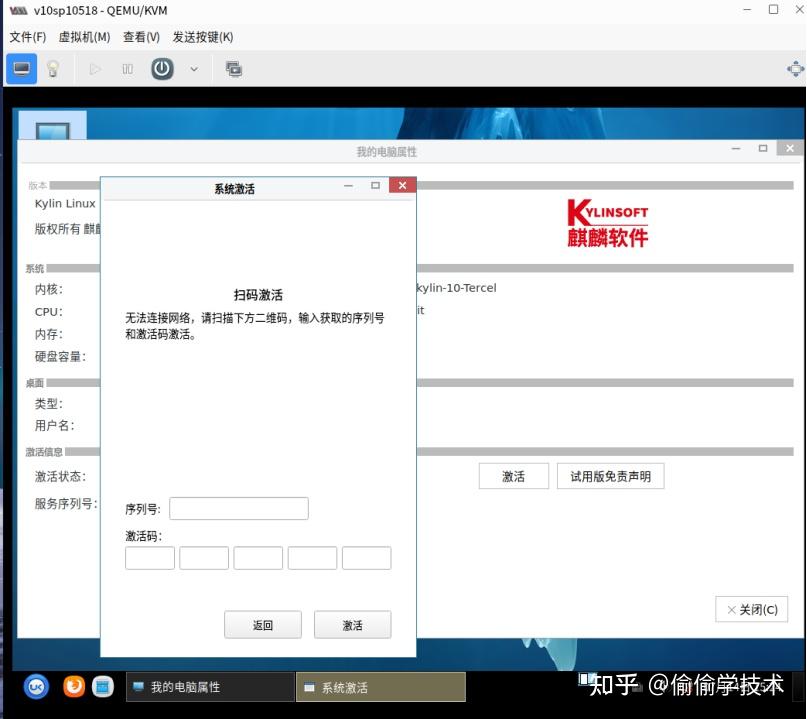Click the KYLINSOFT 麒麟软件 logo
This screenshot has height=719, width=807.
click(x=607, y=222)
